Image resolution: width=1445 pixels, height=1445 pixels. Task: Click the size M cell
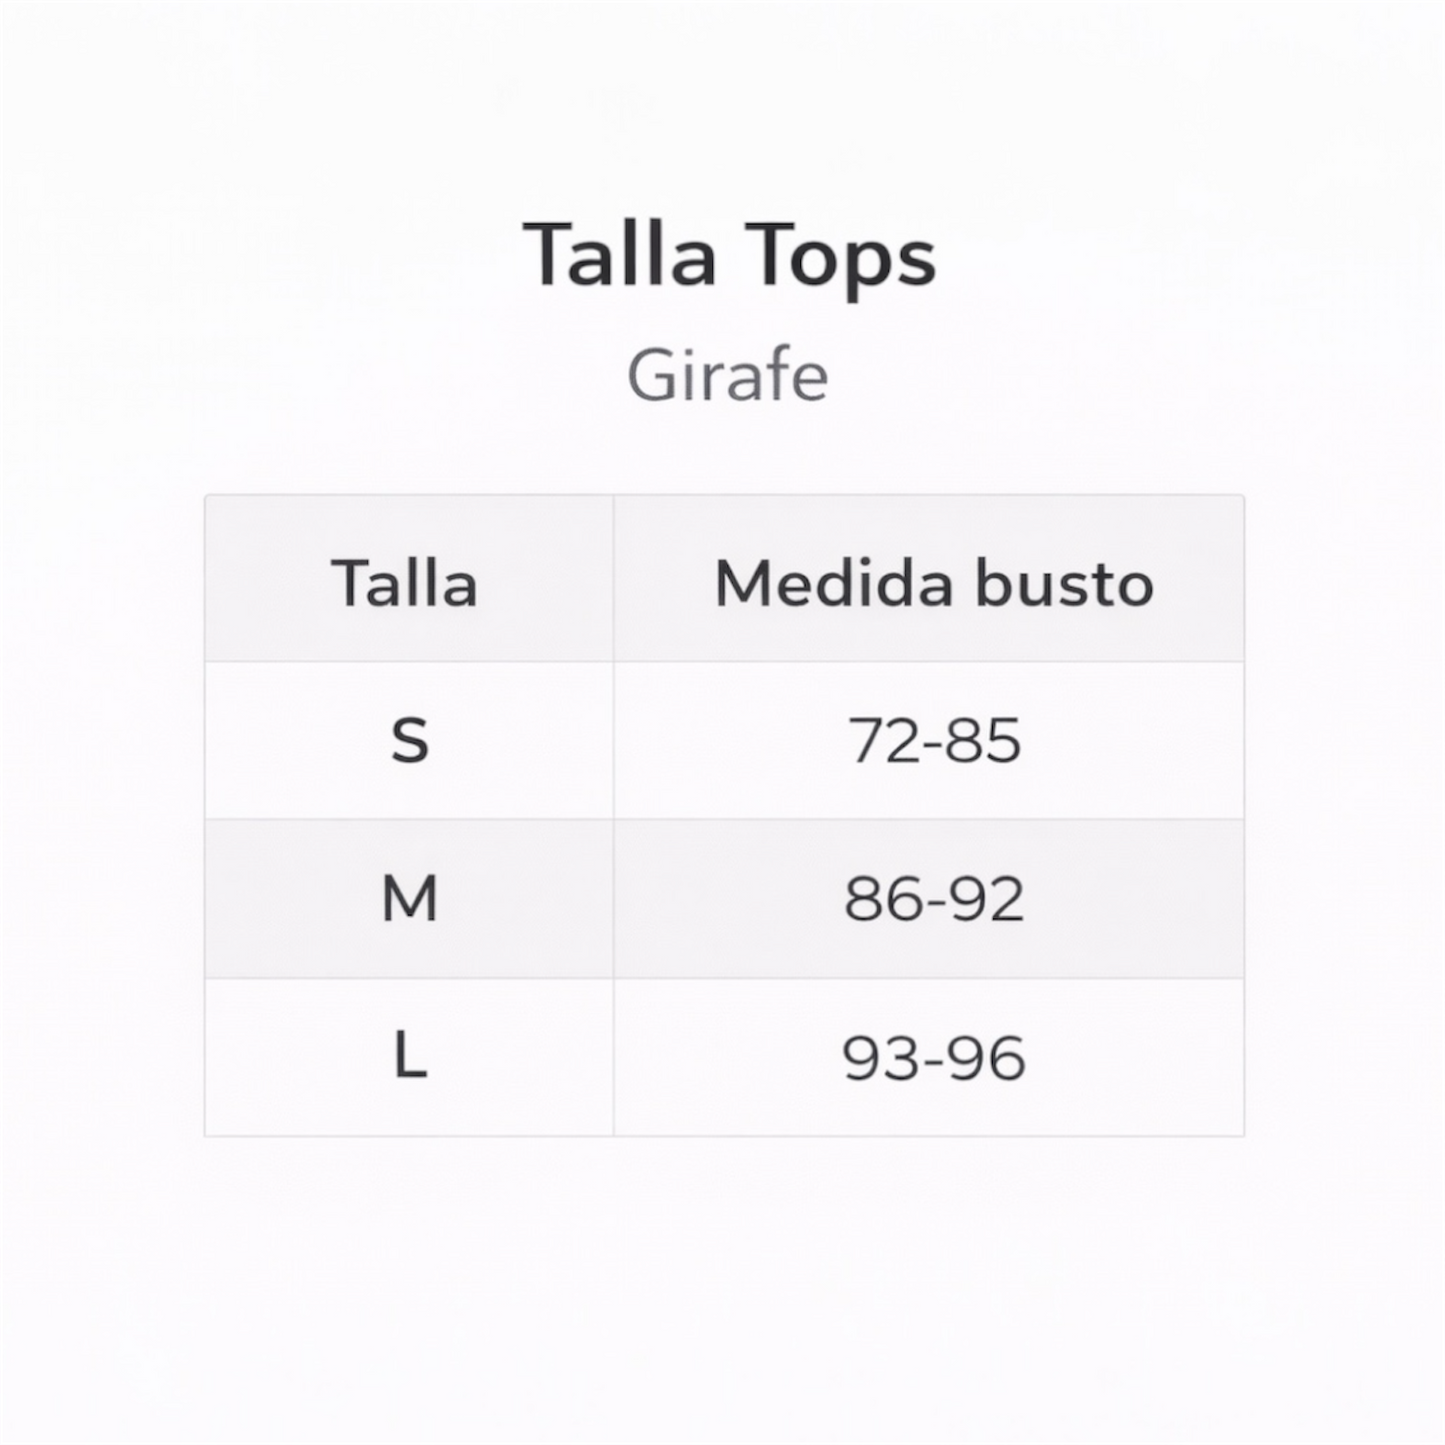[409, 898]
